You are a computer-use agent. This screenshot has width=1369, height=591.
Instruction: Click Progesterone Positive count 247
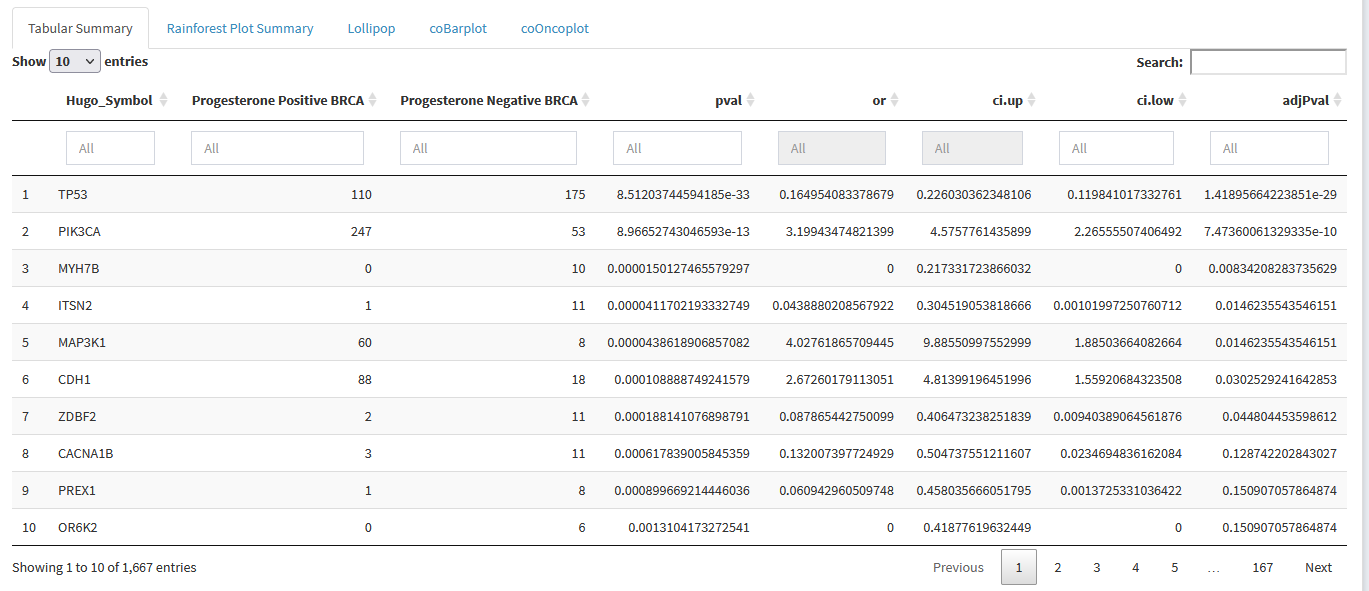pyautogui.click(x=361, y=231)
